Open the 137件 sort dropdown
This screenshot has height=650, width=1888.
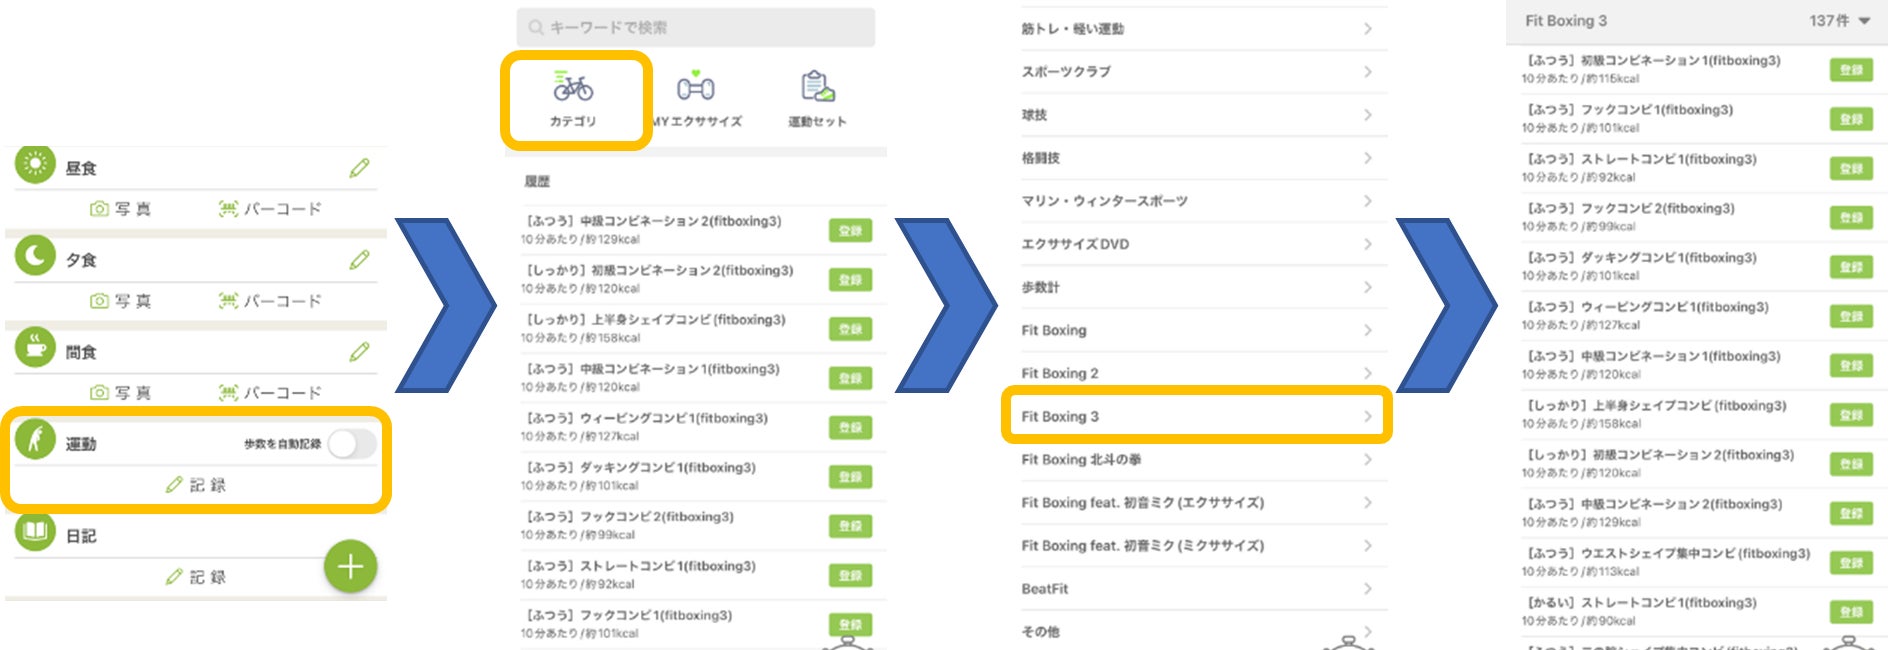point(1840,21)
